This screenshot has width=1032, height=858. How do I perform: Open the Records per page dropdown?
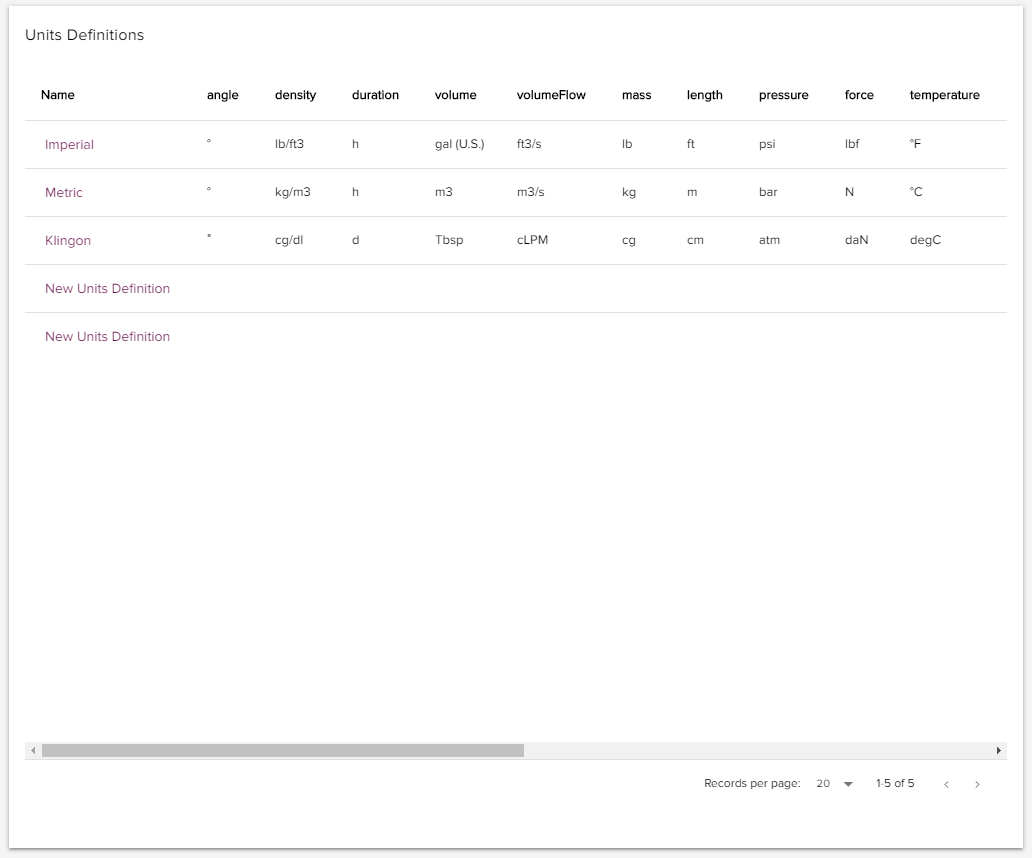click(835, 784)
